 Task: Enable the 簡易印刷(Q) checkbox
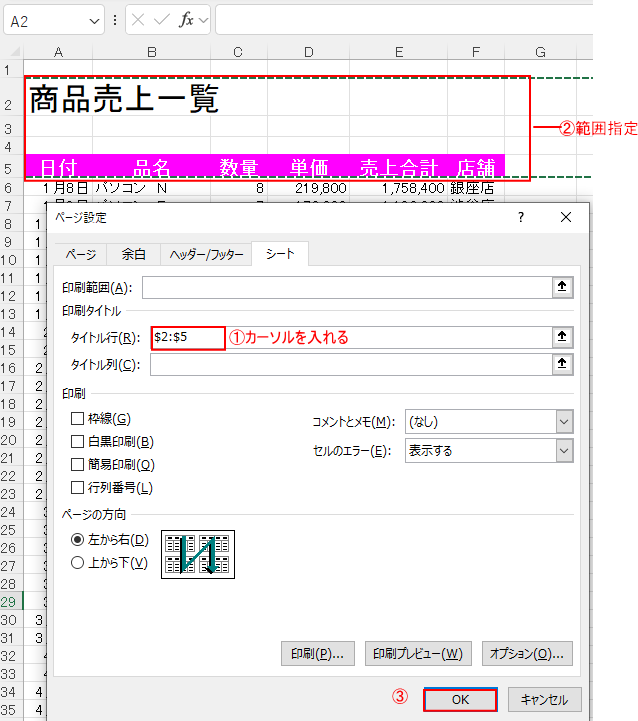point(77,464)
